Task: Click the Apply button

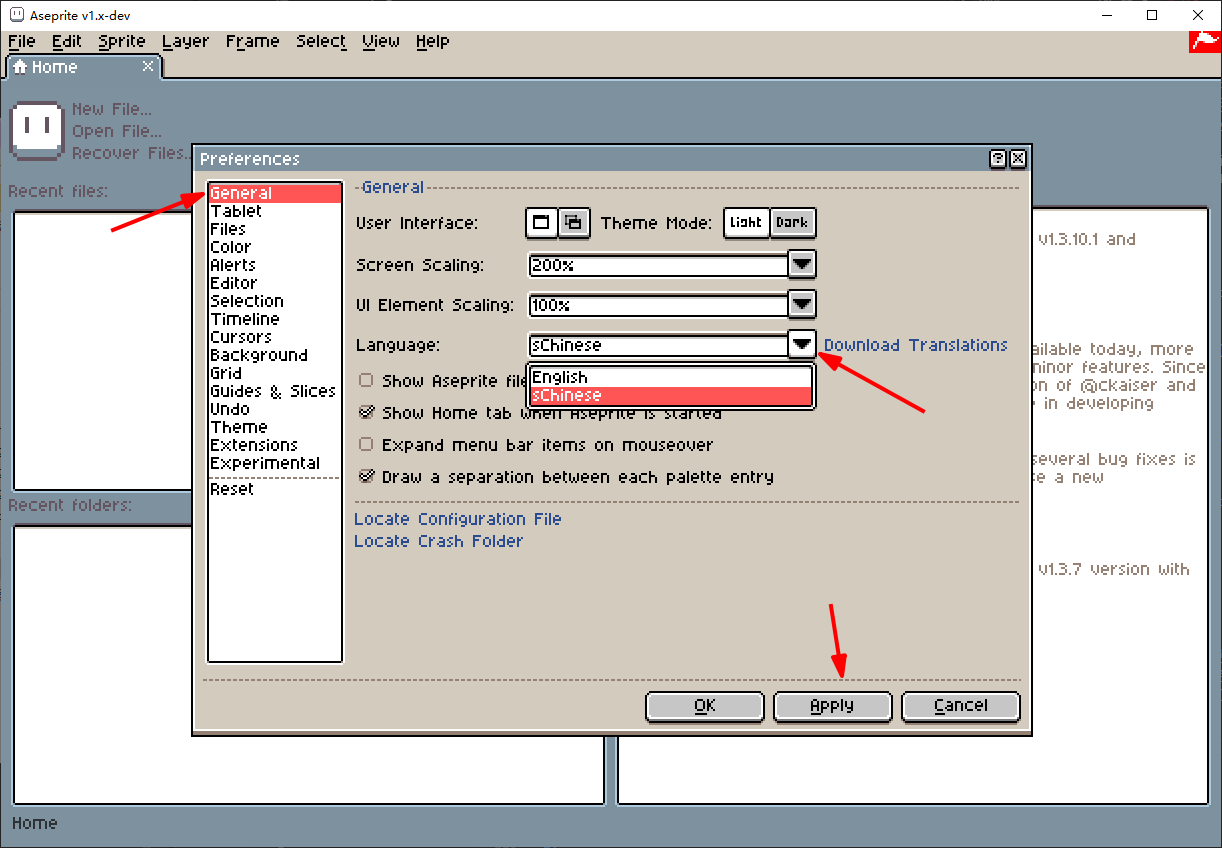Action: 832,706
